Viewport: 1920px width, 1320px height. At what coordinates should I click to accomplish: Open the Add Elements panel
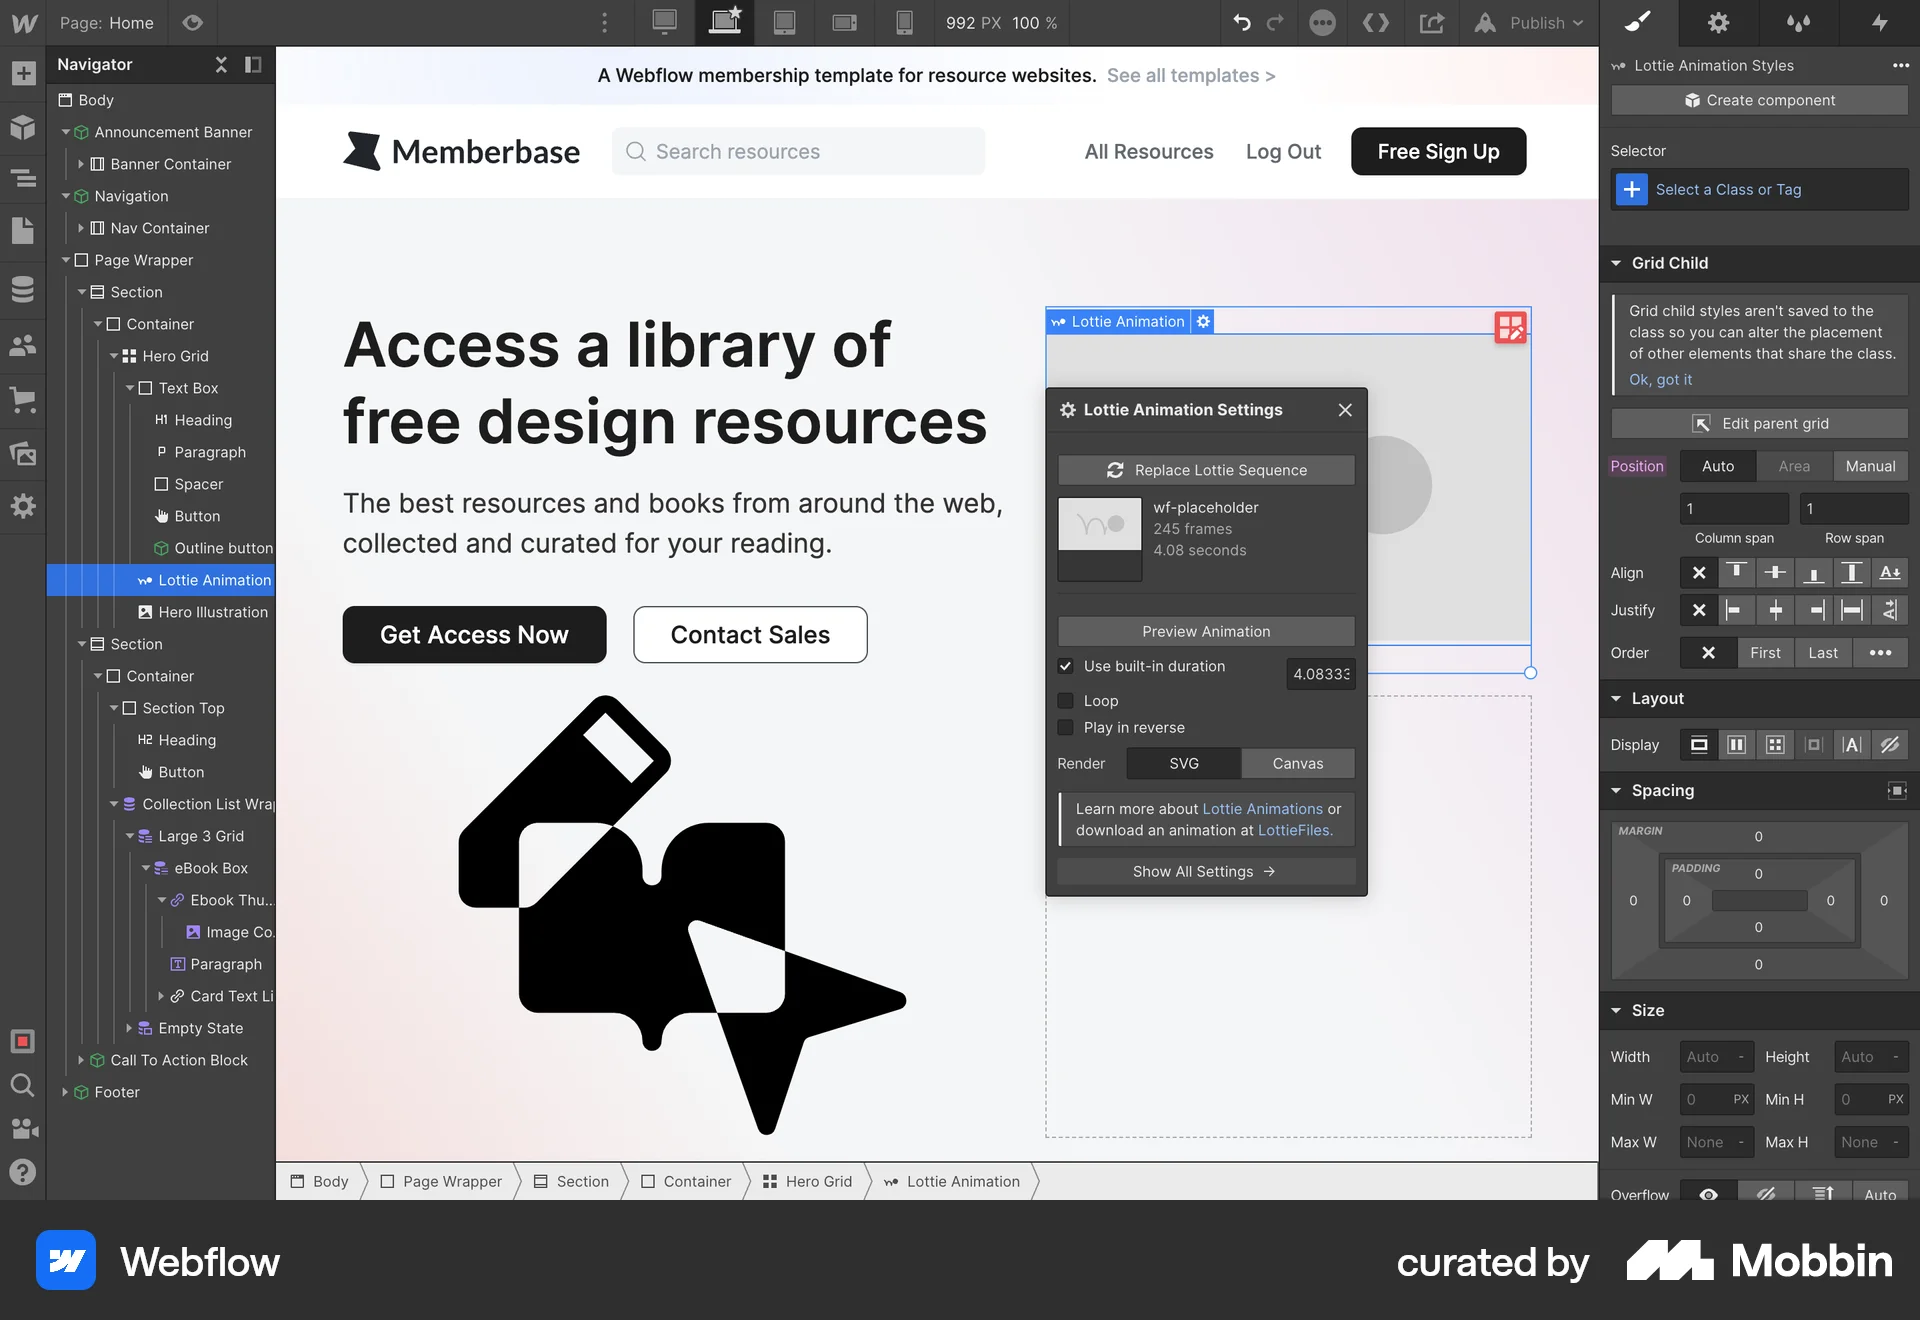[22, 74]
